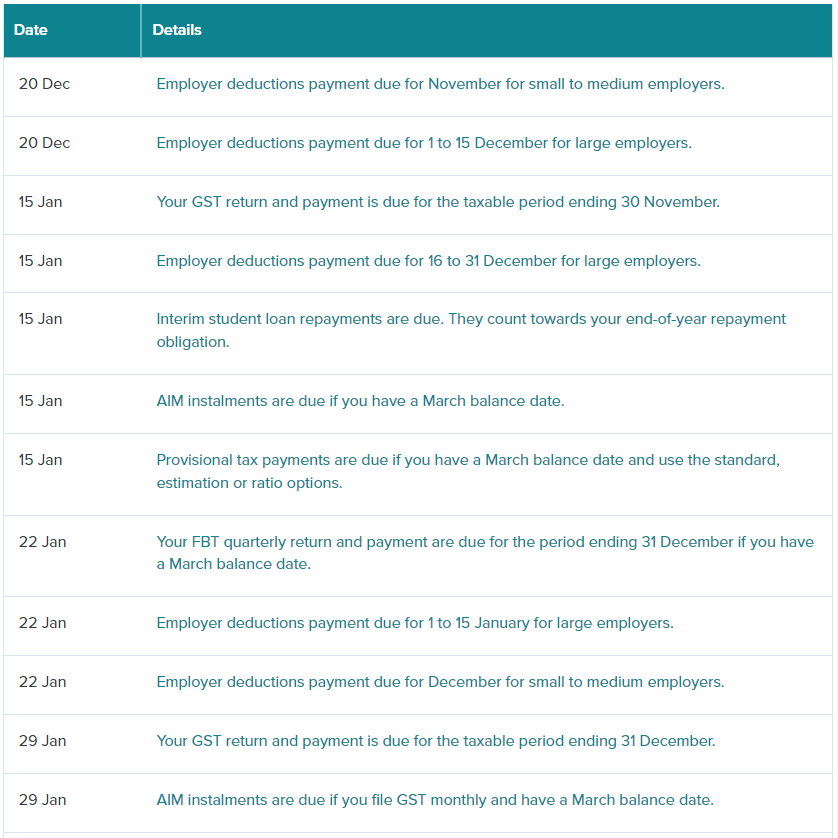Viewport: 838px width, 838px height.
Task: Click GST return for period ending 31 December
Action: click(436, 741)
